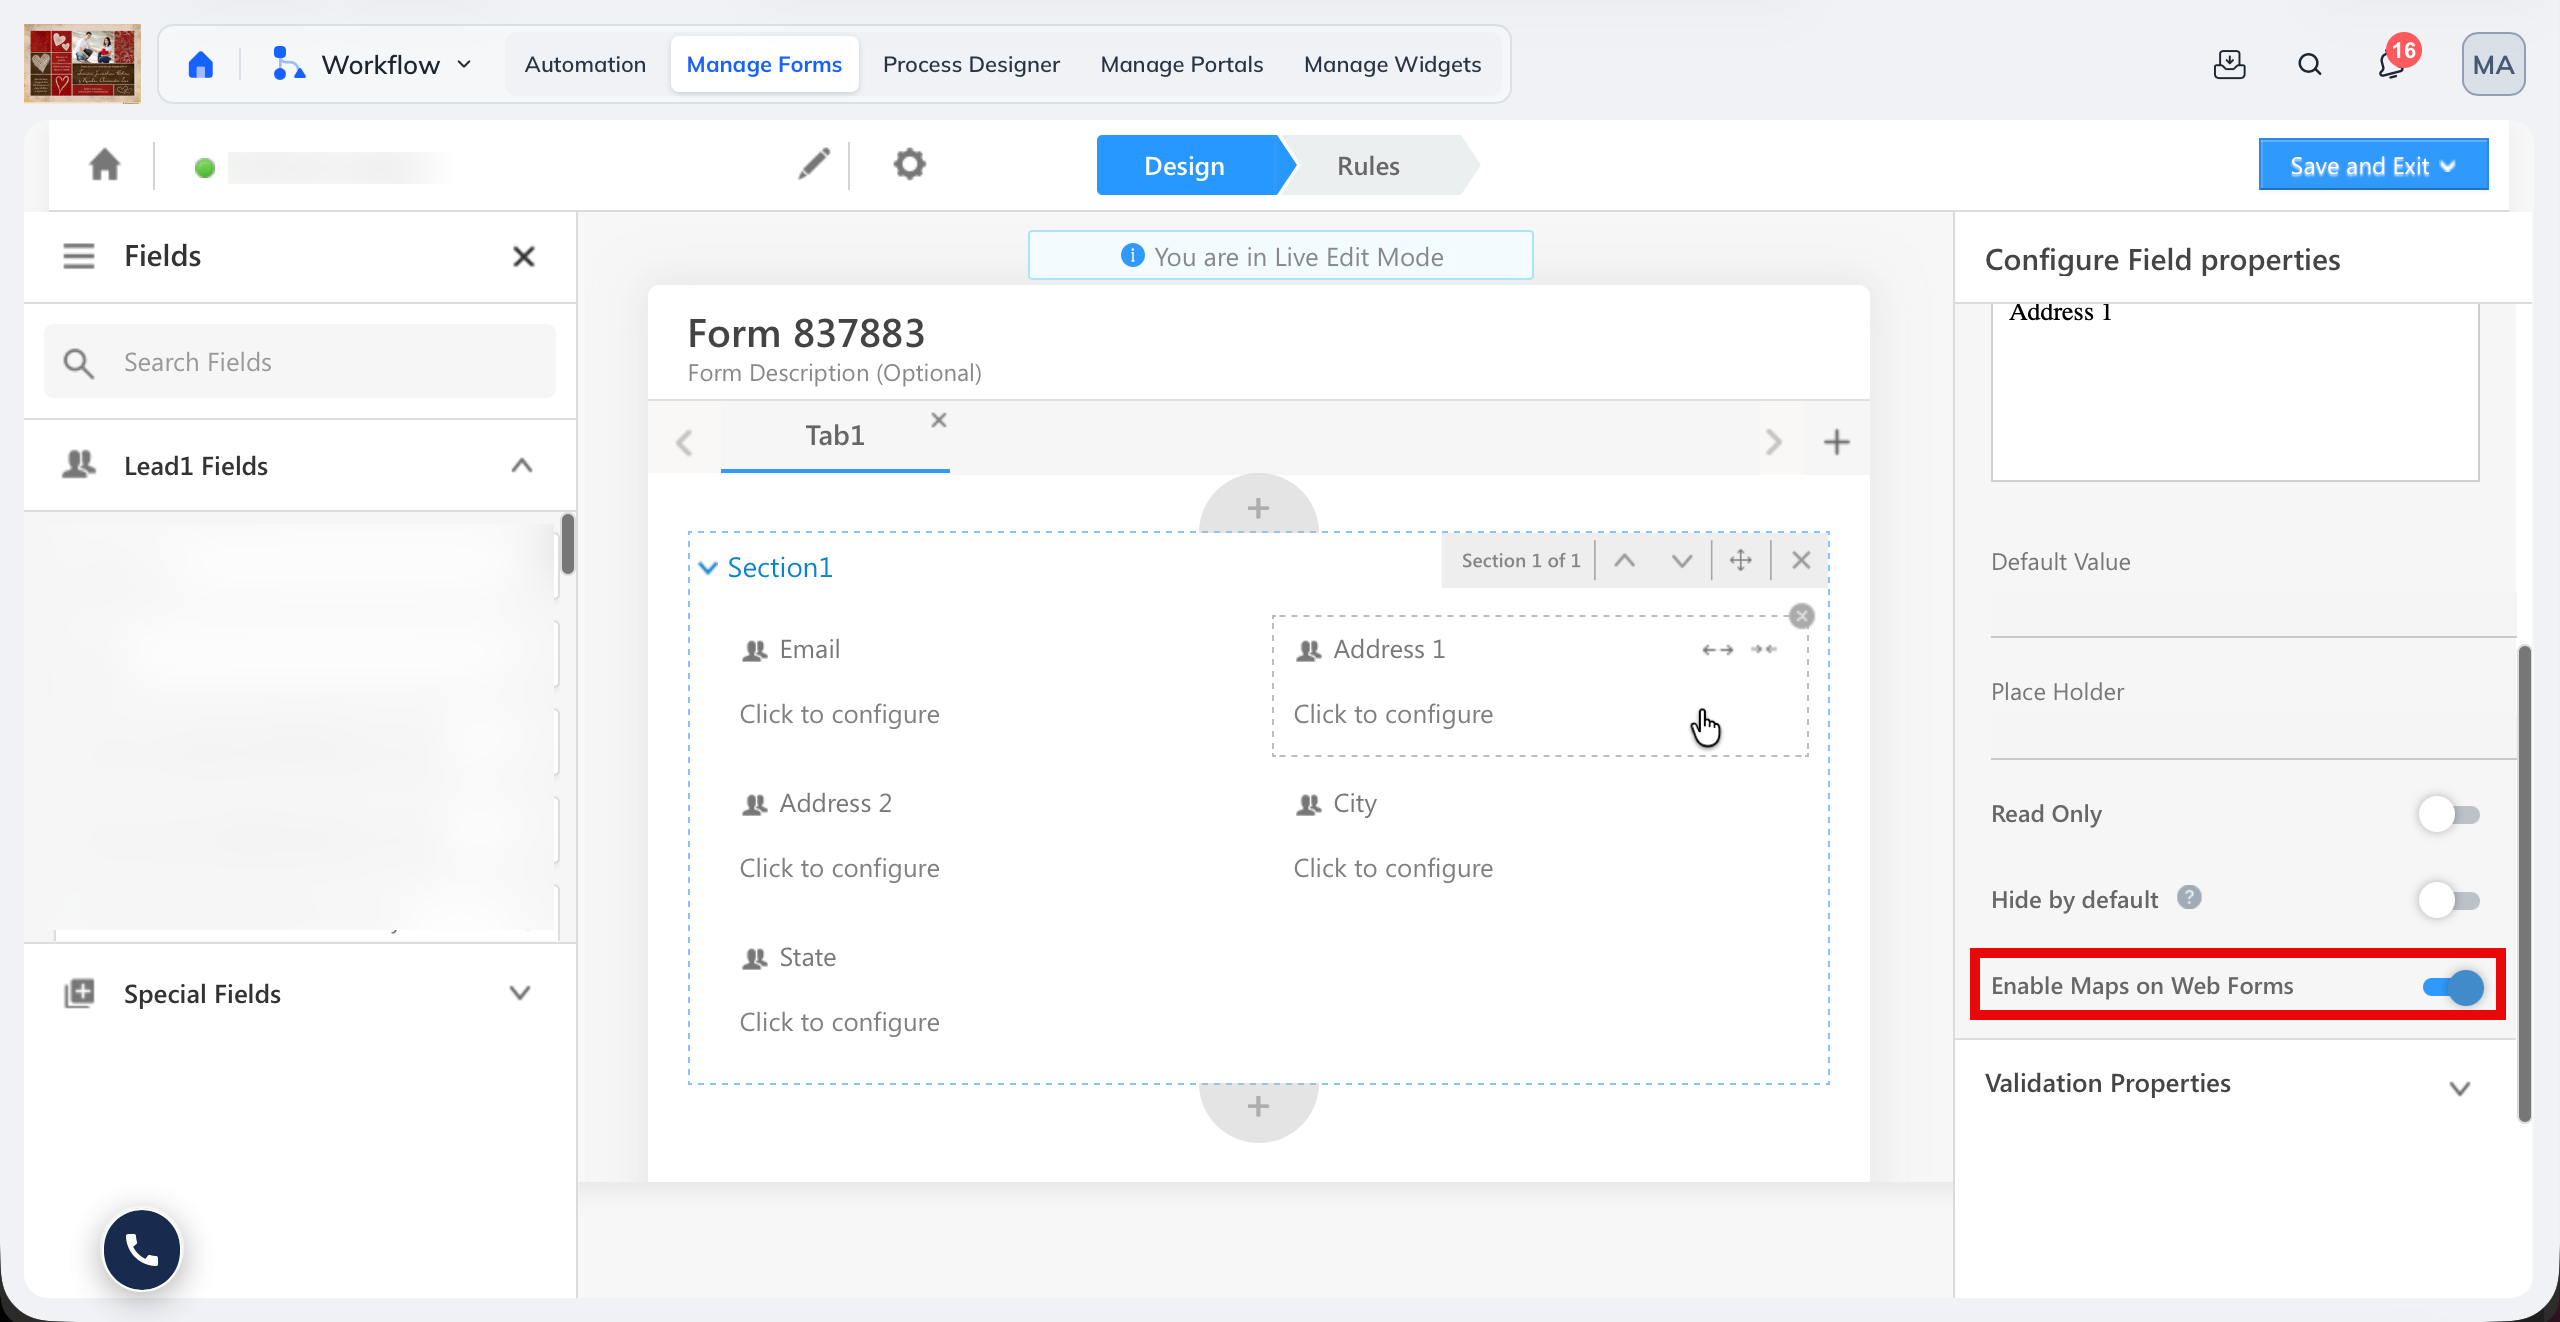Click the gray form home icon
This screenshot has height=1322, width=2560.
point(105,165)
